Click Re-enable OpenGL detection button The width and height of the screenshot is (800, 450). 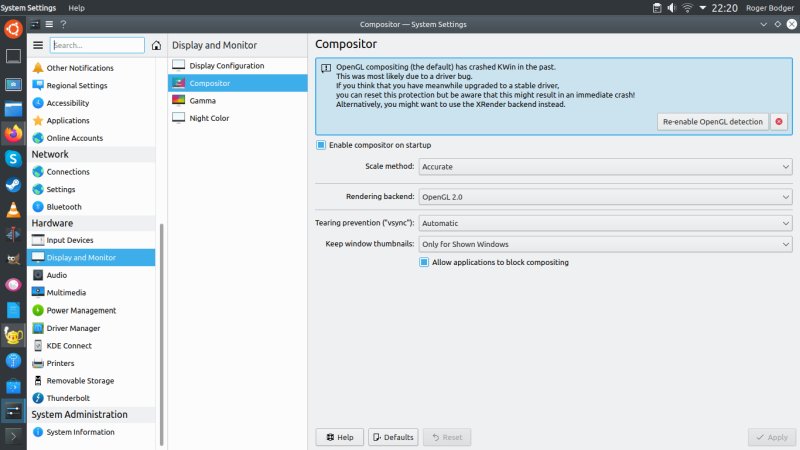coord(712,121)
